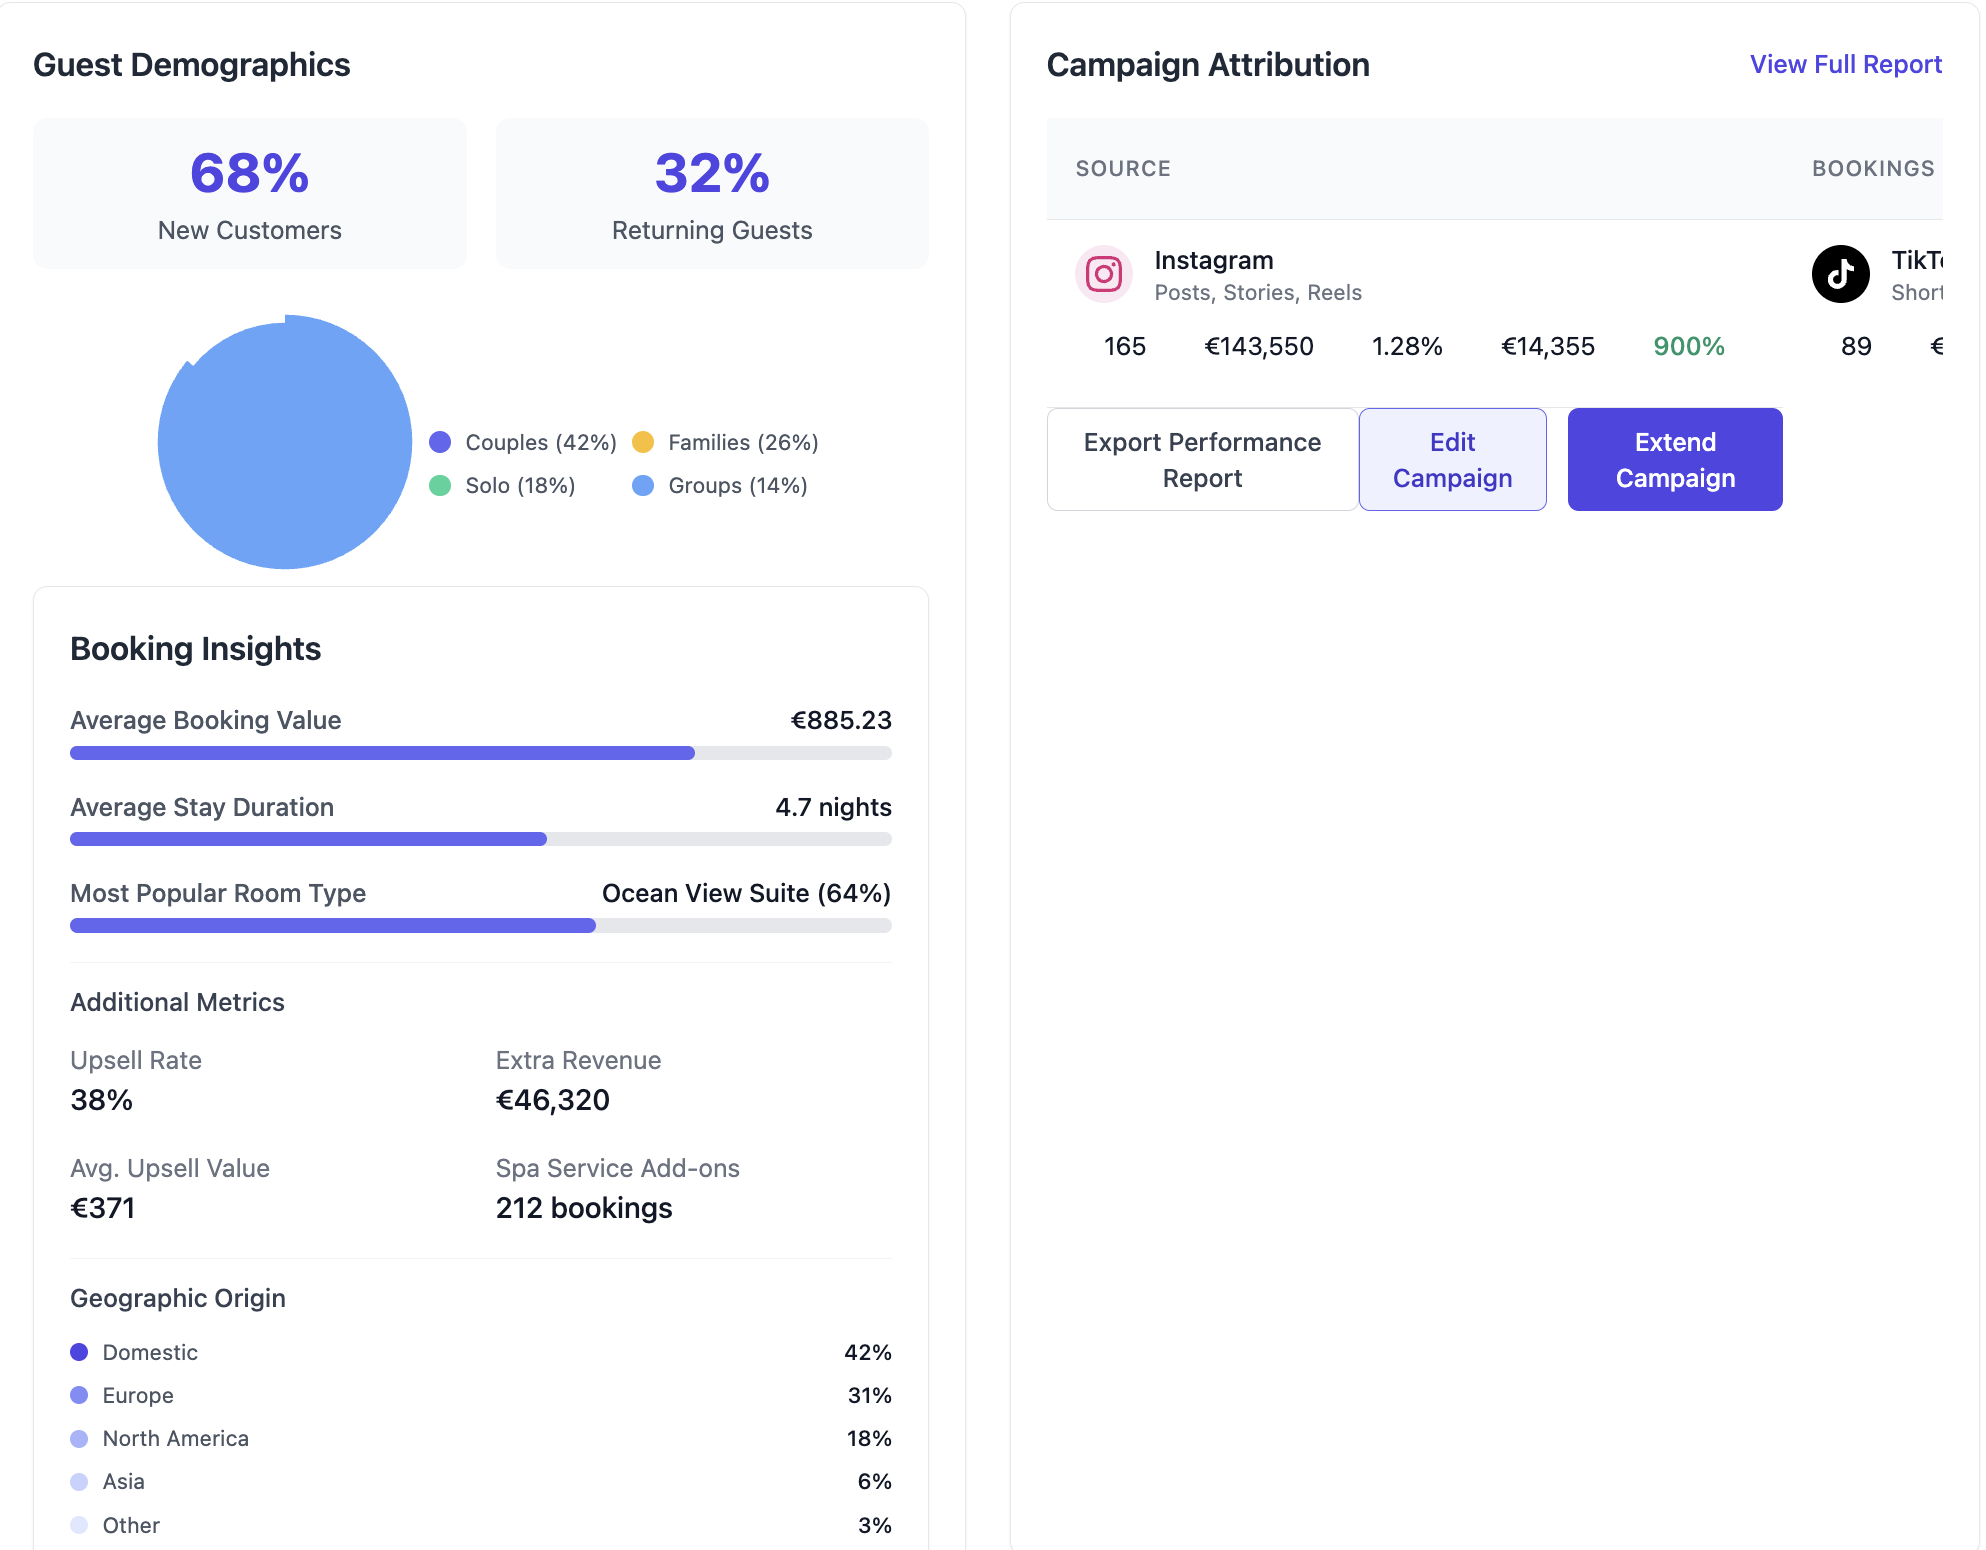Screen dimensions: 1986x1550
Task: Click the Domestic origin color dot
Action: 79,1352
